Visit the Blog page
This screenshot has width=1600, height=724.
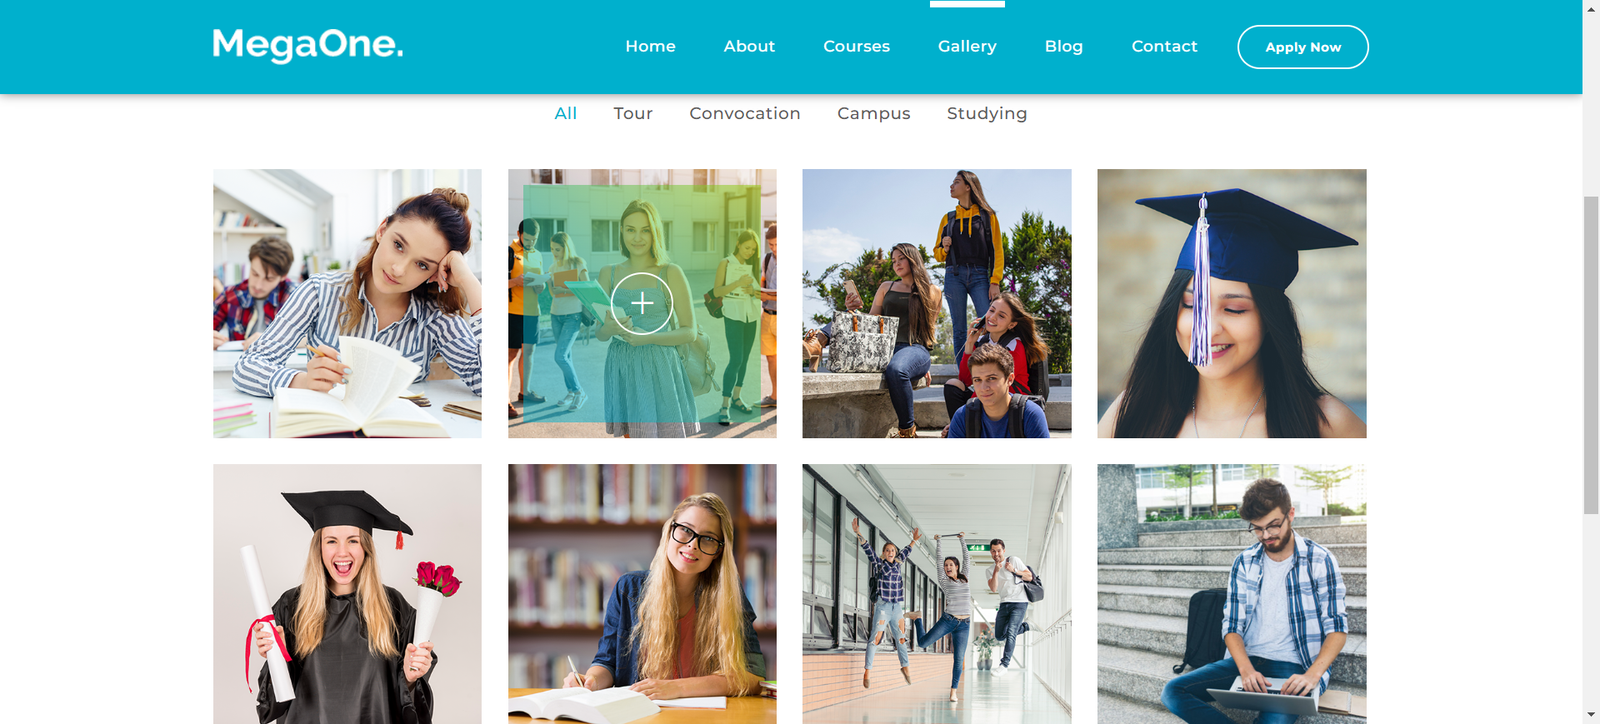pos(1064,46)
